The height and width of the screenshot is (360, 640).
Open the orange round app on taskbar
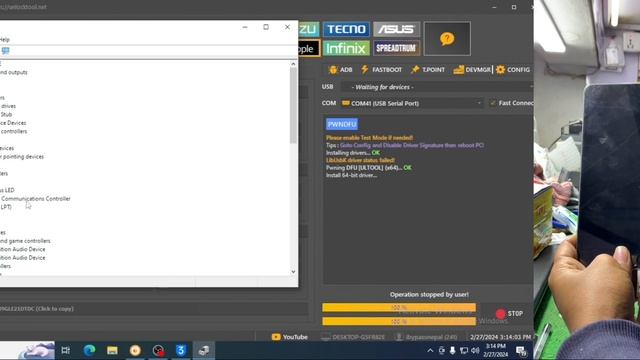135,350
